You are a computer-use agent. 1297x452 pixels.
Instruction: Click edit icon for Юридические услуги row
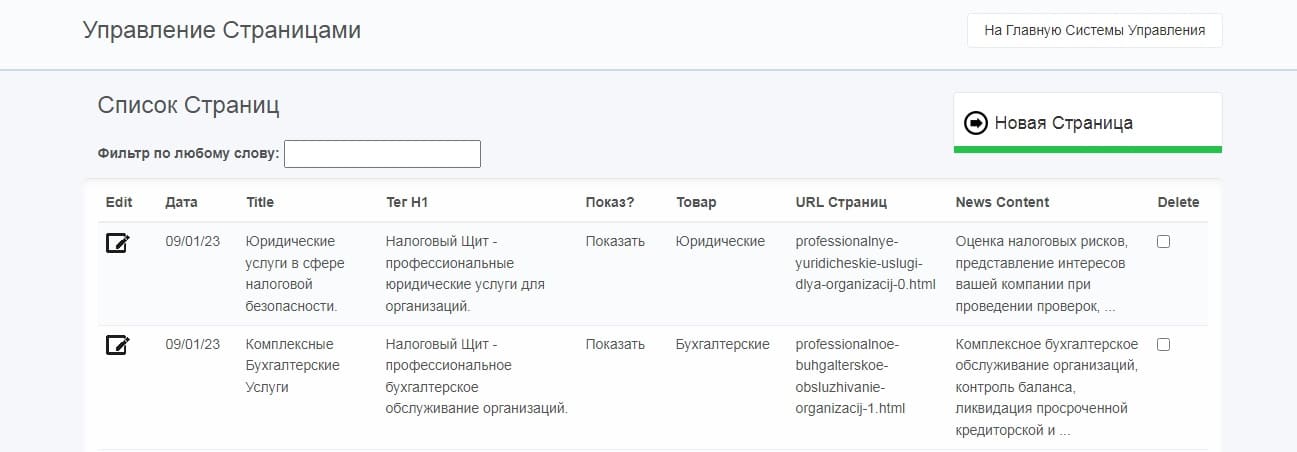[117, 243]
